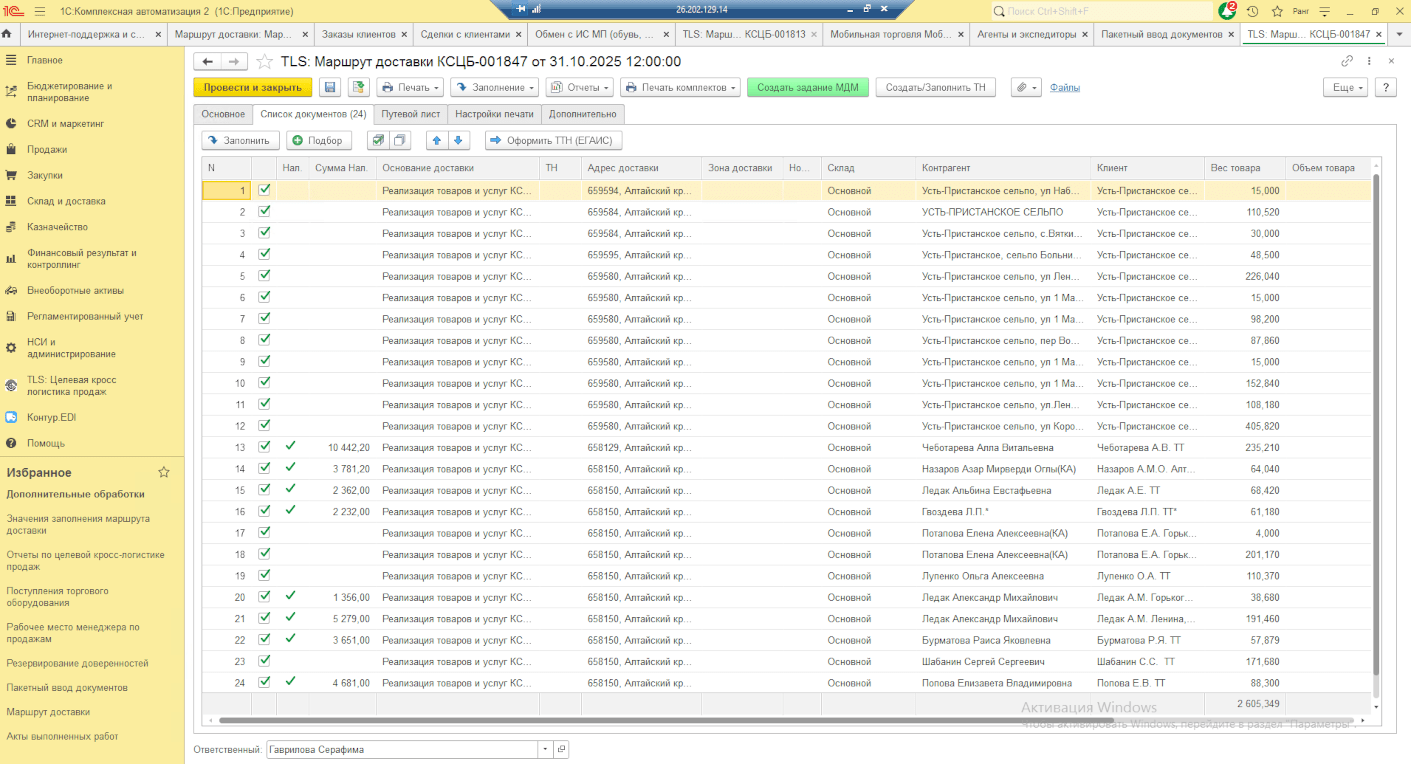
Task: Click the Ответственный input field
Action: tap(401, 749)
